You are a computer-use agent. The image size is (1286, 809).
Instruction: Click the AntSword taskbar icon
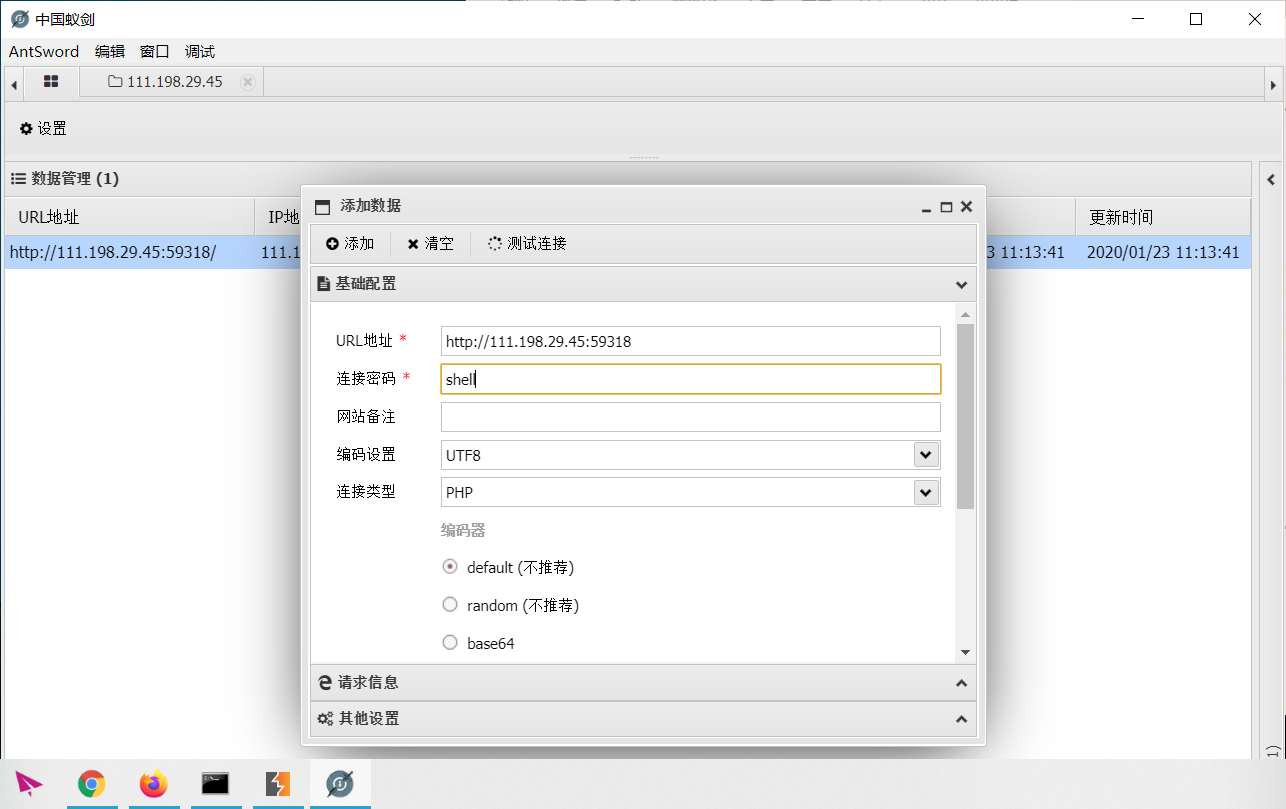pyautogui.click(x=340, y=784)
